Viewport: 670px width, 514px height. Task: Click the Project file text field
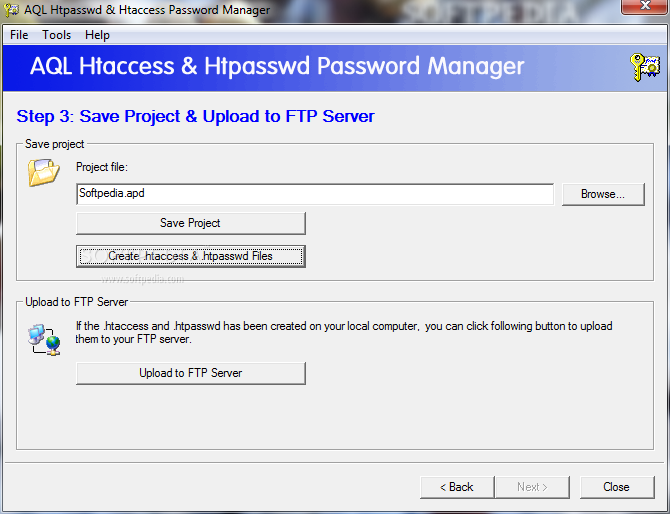point(314,194)
